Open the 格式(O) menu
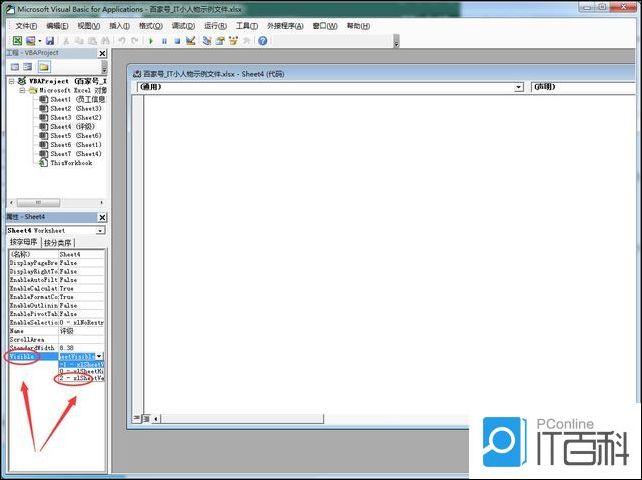Image resolution: width=642 pixels, height=480 pixels. click(x=151, y=26)
